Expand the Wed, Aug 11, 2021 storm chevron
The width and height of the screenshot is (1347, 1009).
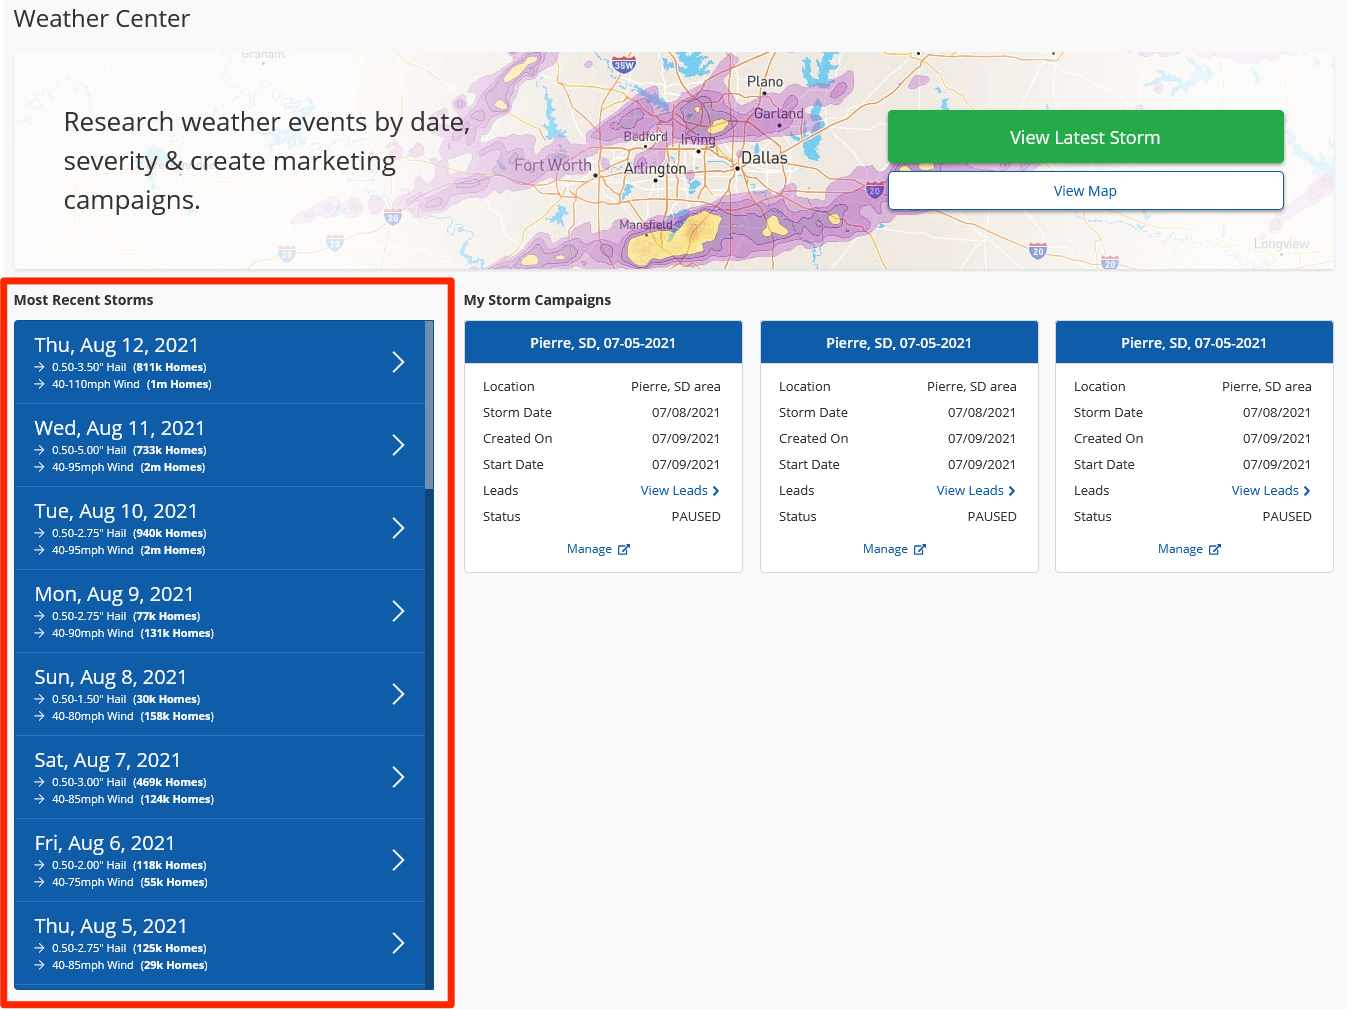click(x=398, y=445)
